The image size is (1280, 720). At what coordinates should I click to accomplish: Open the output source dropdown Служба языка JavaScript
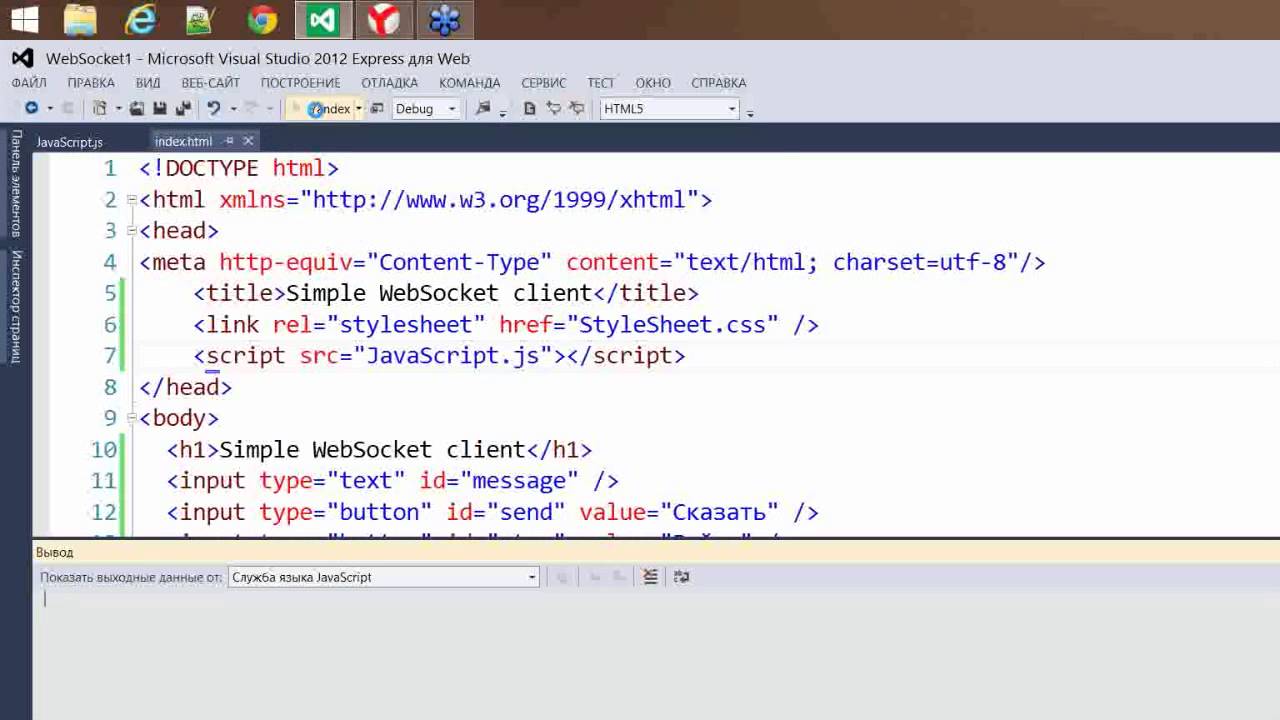[x=383, y=577]
